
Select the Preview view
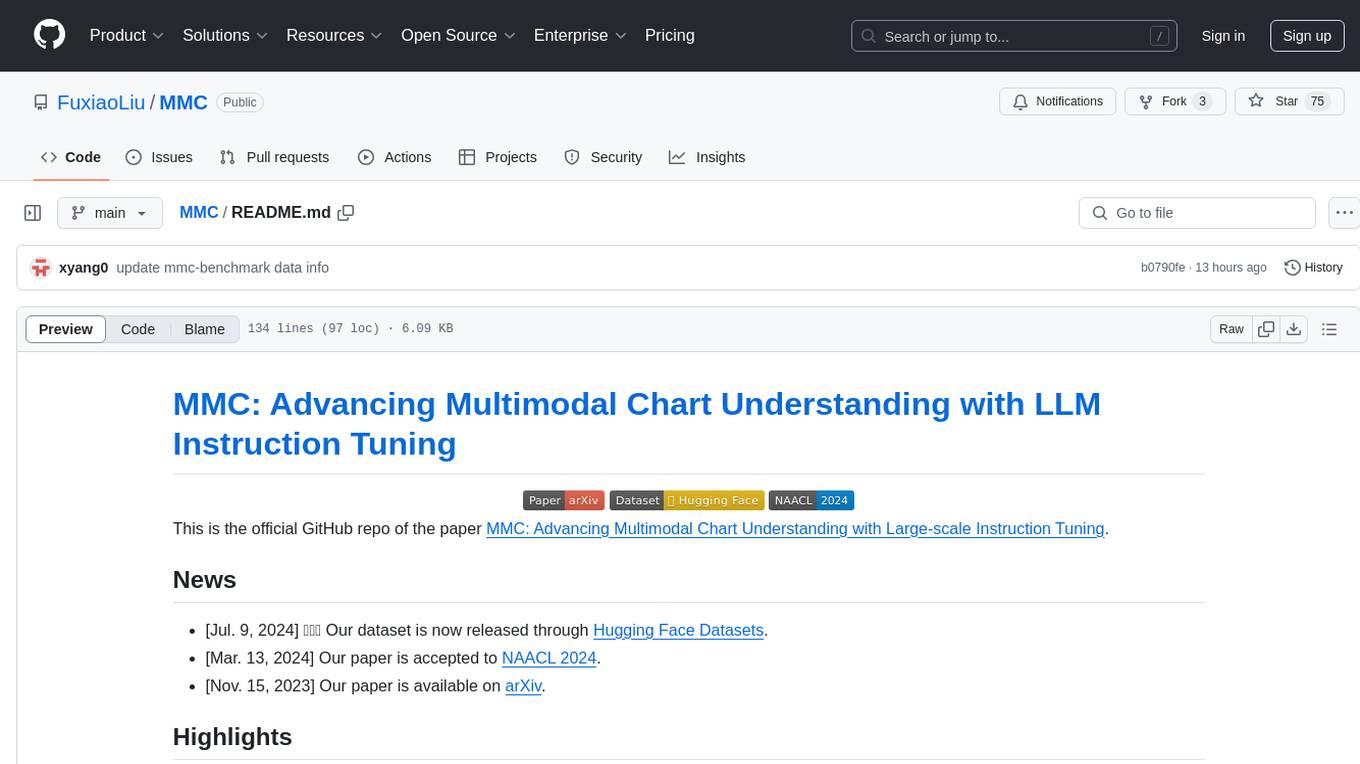point(66,329)
